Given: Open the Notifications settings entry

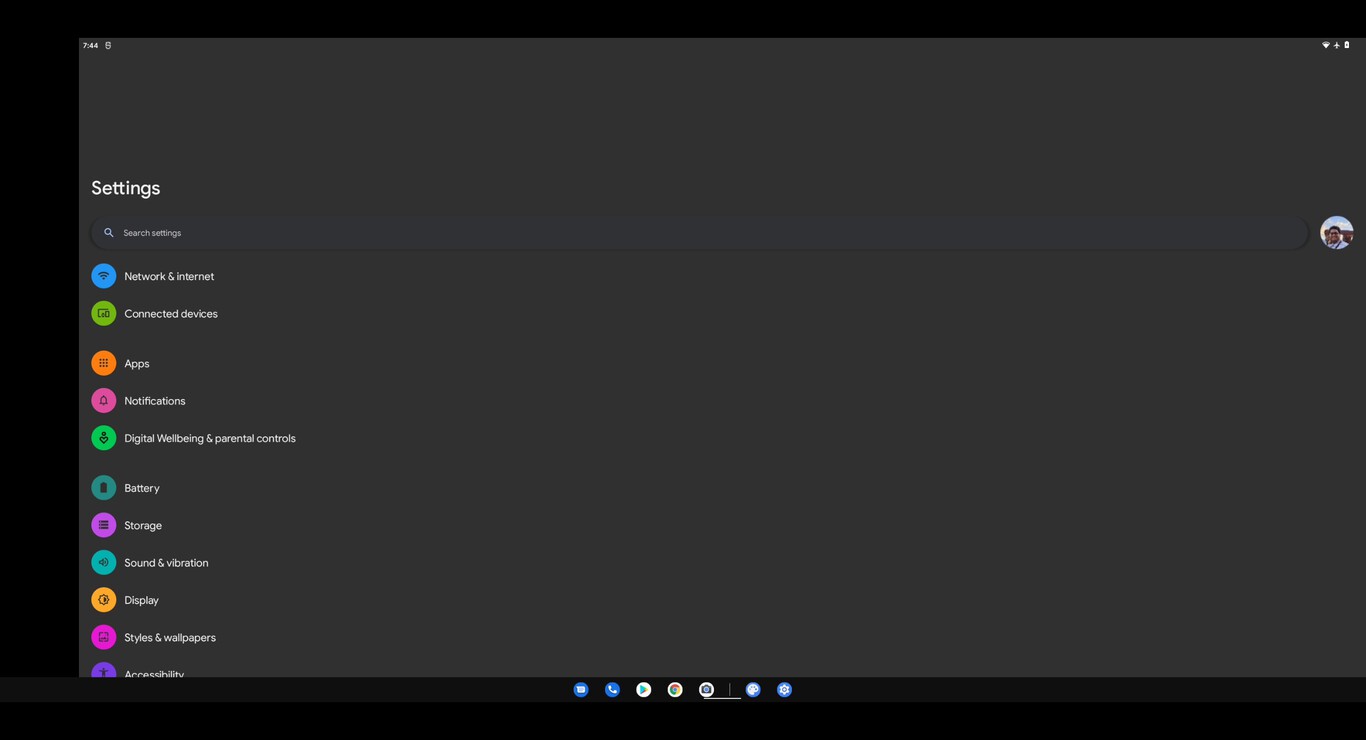Looking at the screenshot, I should click(x=155, y=400).
